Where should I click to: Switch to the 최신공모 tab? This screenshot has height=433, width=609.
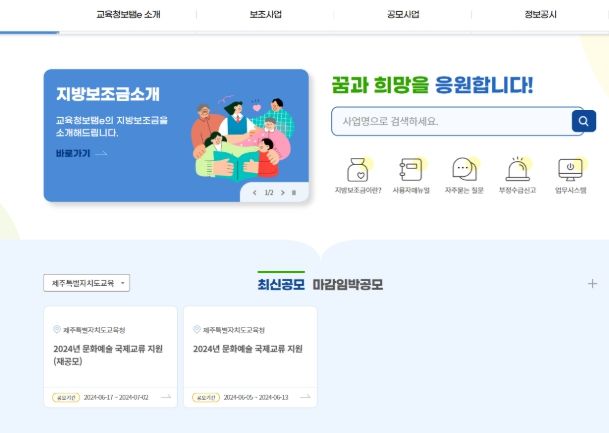point(281,284)
